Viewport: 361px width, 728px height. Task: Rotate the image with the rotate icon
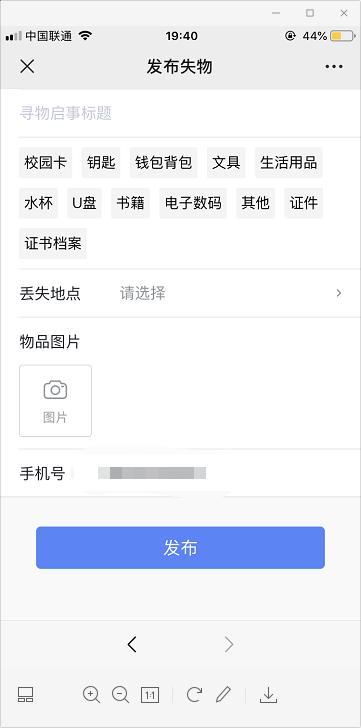click(194, 695)
